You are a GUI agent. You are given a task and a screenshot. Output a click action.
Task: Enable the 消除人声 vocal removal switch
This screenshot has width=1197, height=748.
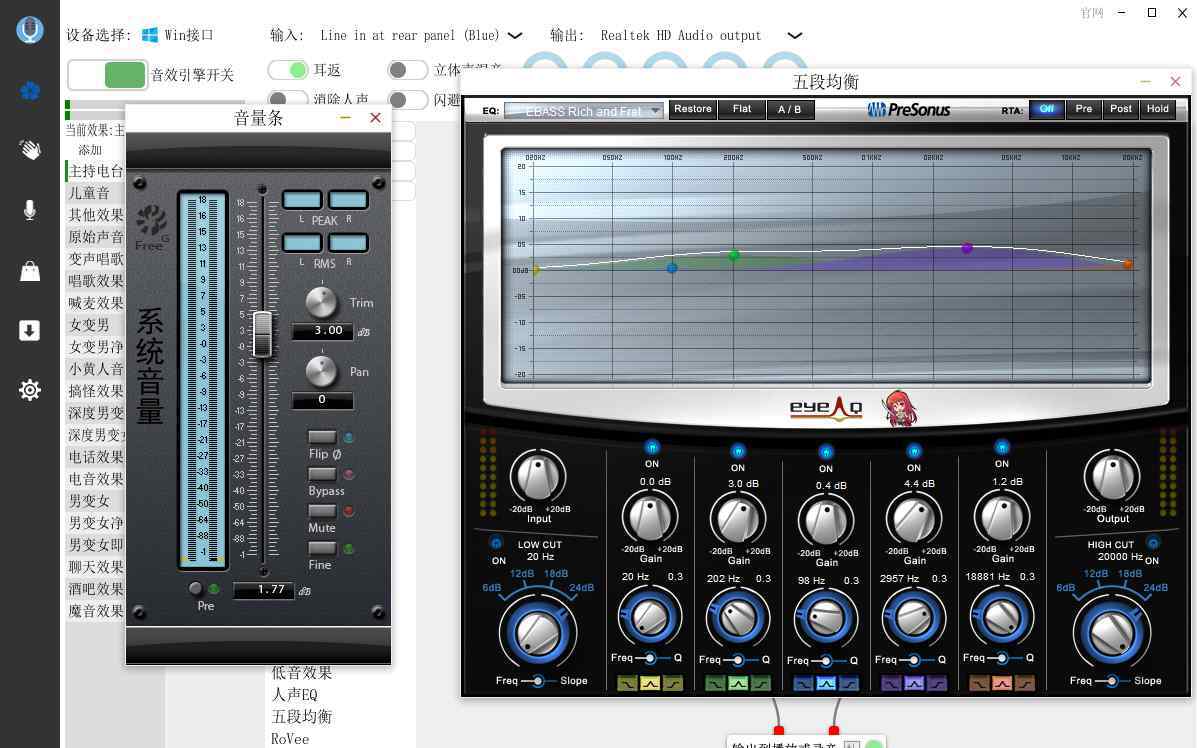288,98
